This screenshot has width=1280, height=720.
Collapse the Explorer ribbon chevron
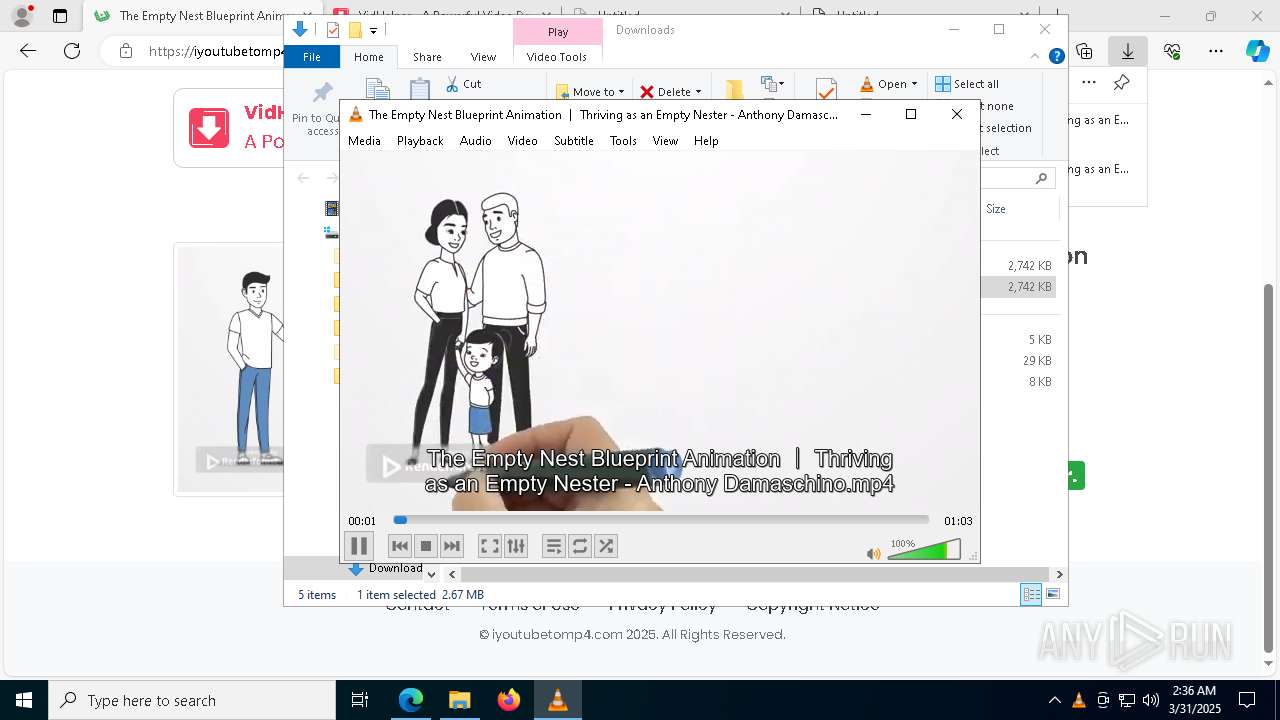[1035, 57]
